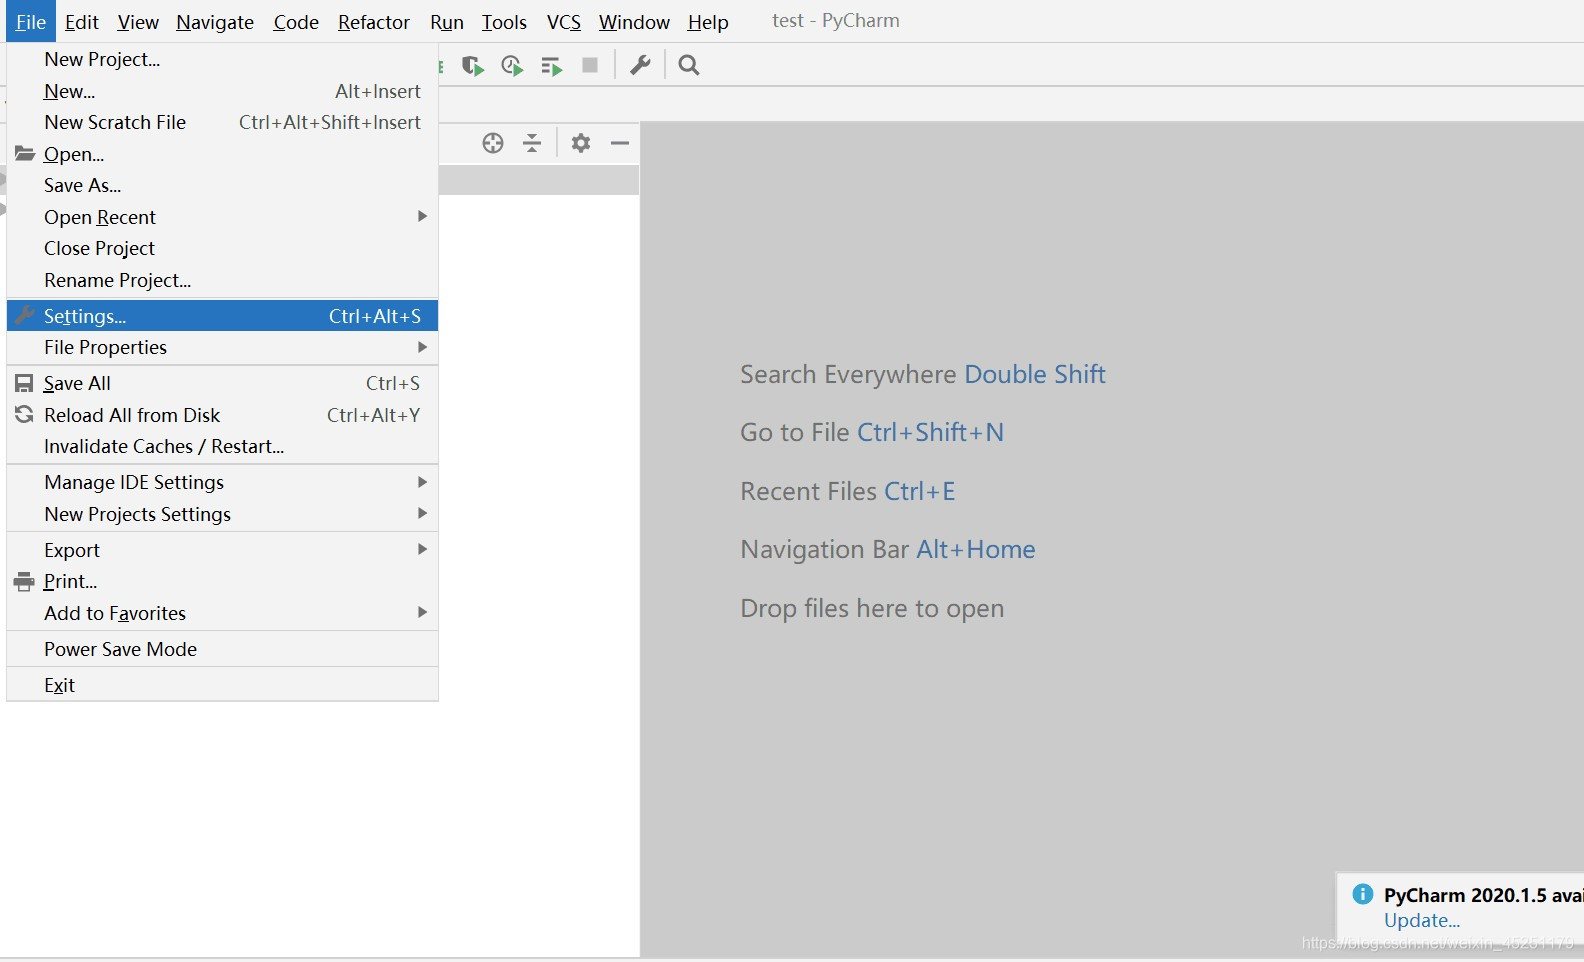The width and height of the screenshot is (1584, 962).
Task: Click the reload icon beside Reload All from Disk
Action: click(24, 414)
